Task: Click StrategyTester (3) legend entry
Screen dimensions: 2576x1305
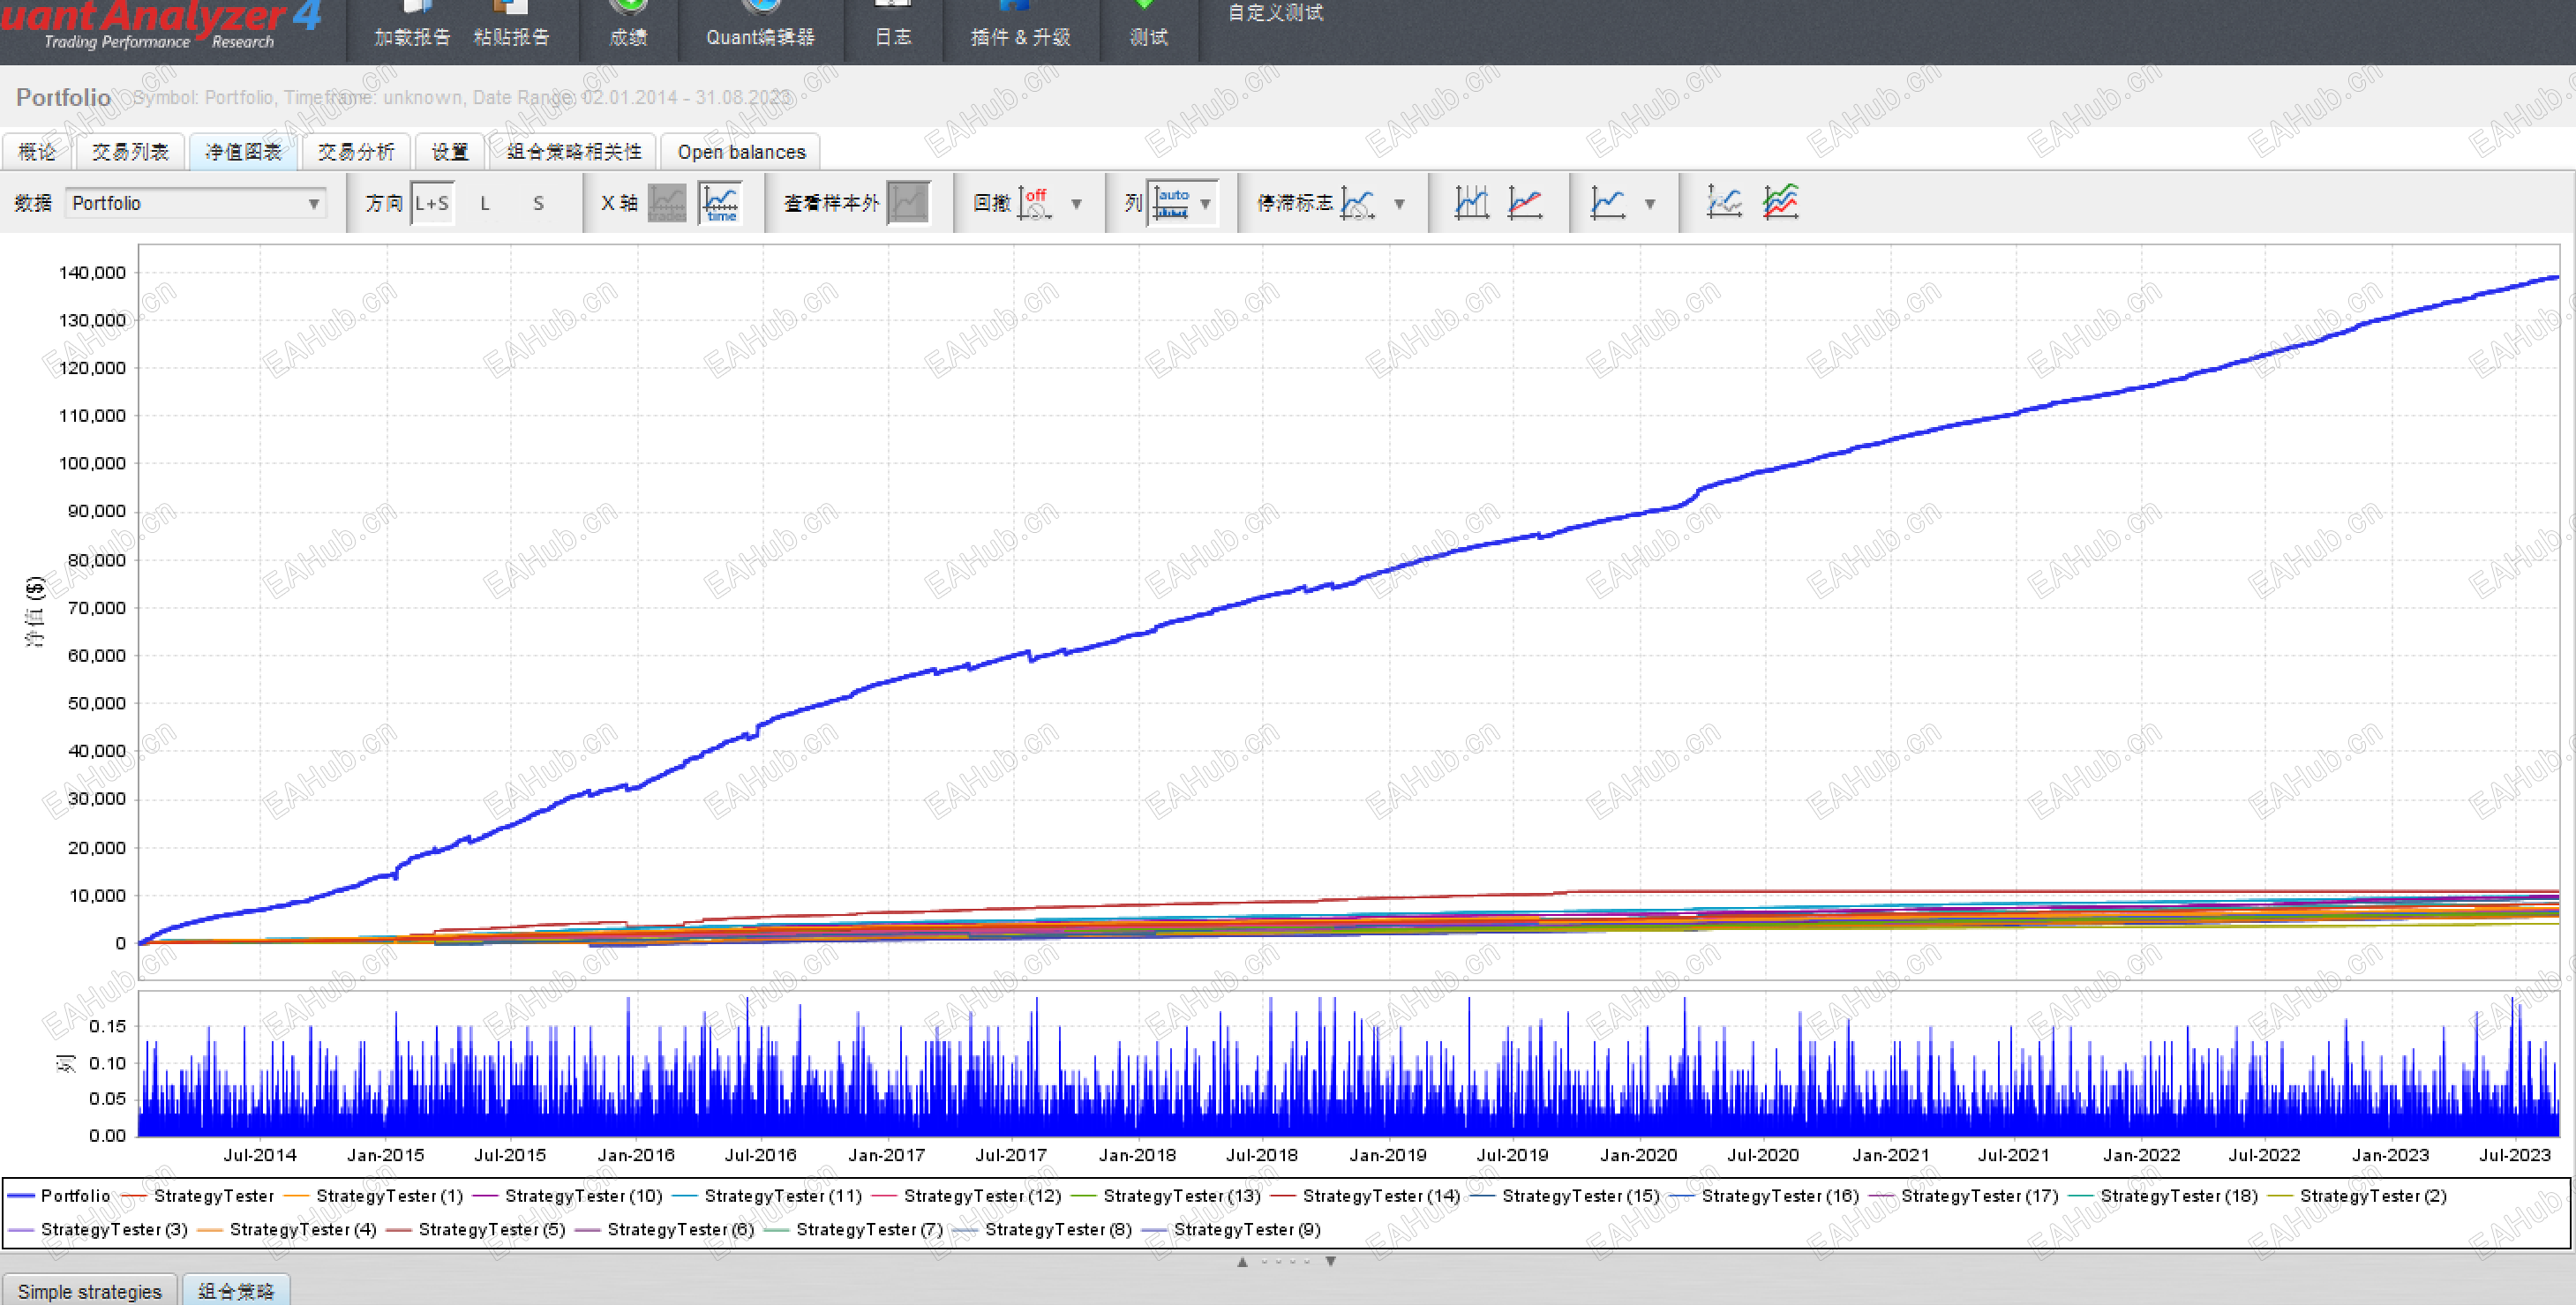Action: 99,1230
